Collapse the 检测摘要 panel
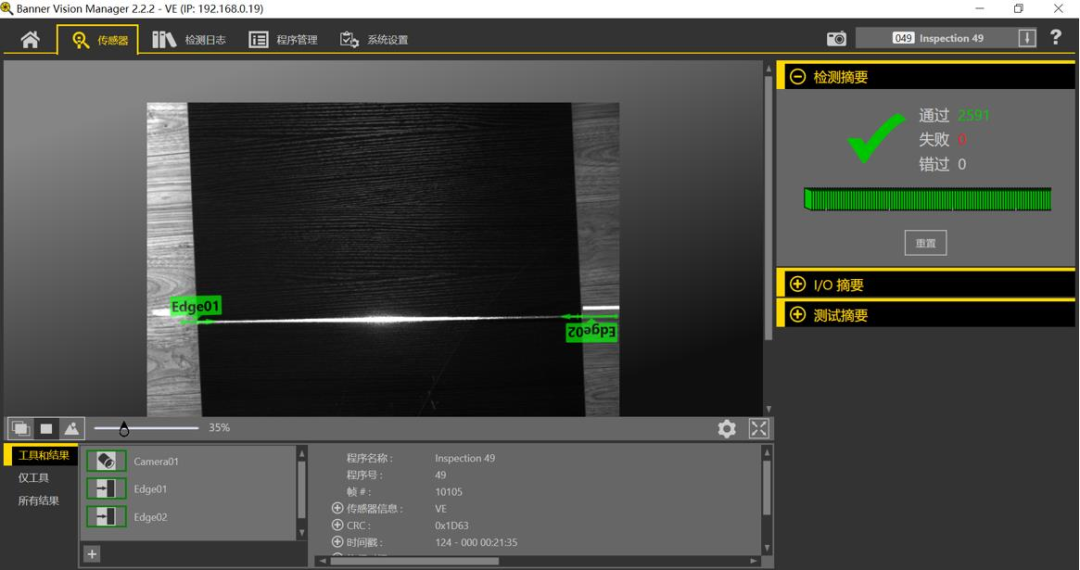This screenshot has width=1080, height=570. click(x=798, y=77)
